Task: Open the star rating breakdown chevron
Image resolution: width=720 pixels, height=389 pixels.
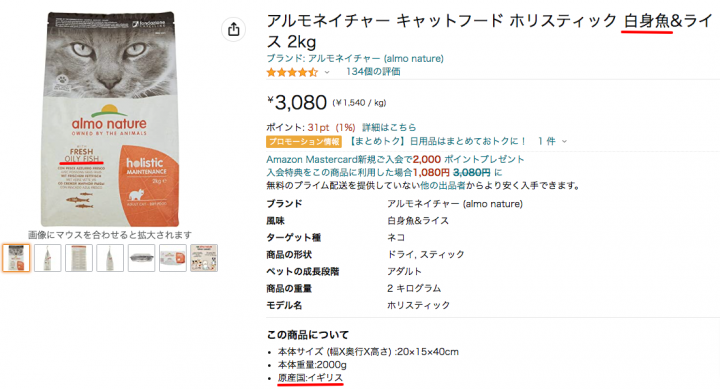Action: (x=327, y=72)
